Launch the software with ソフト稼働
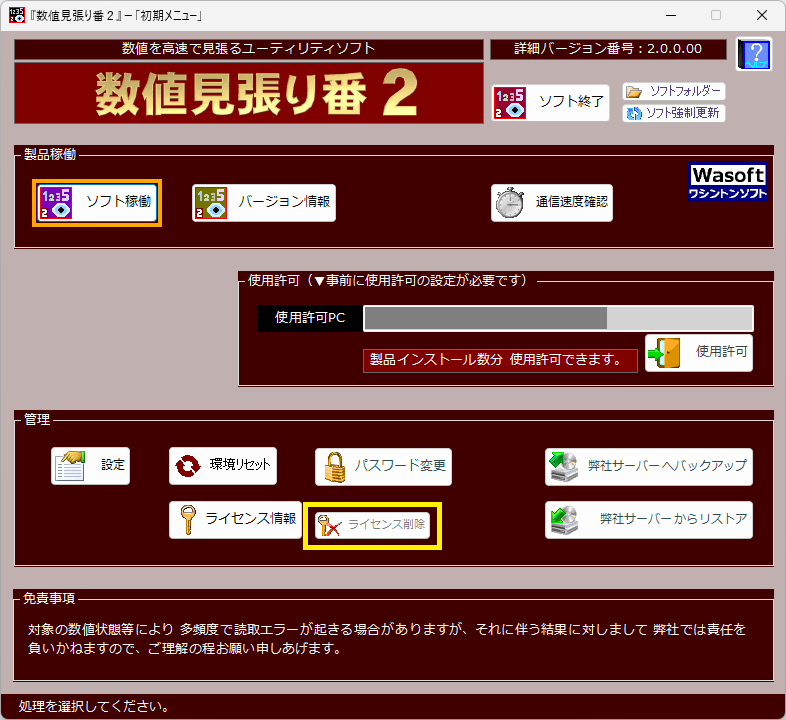Screen dimensions: 786x720 [x=97, y=203]
